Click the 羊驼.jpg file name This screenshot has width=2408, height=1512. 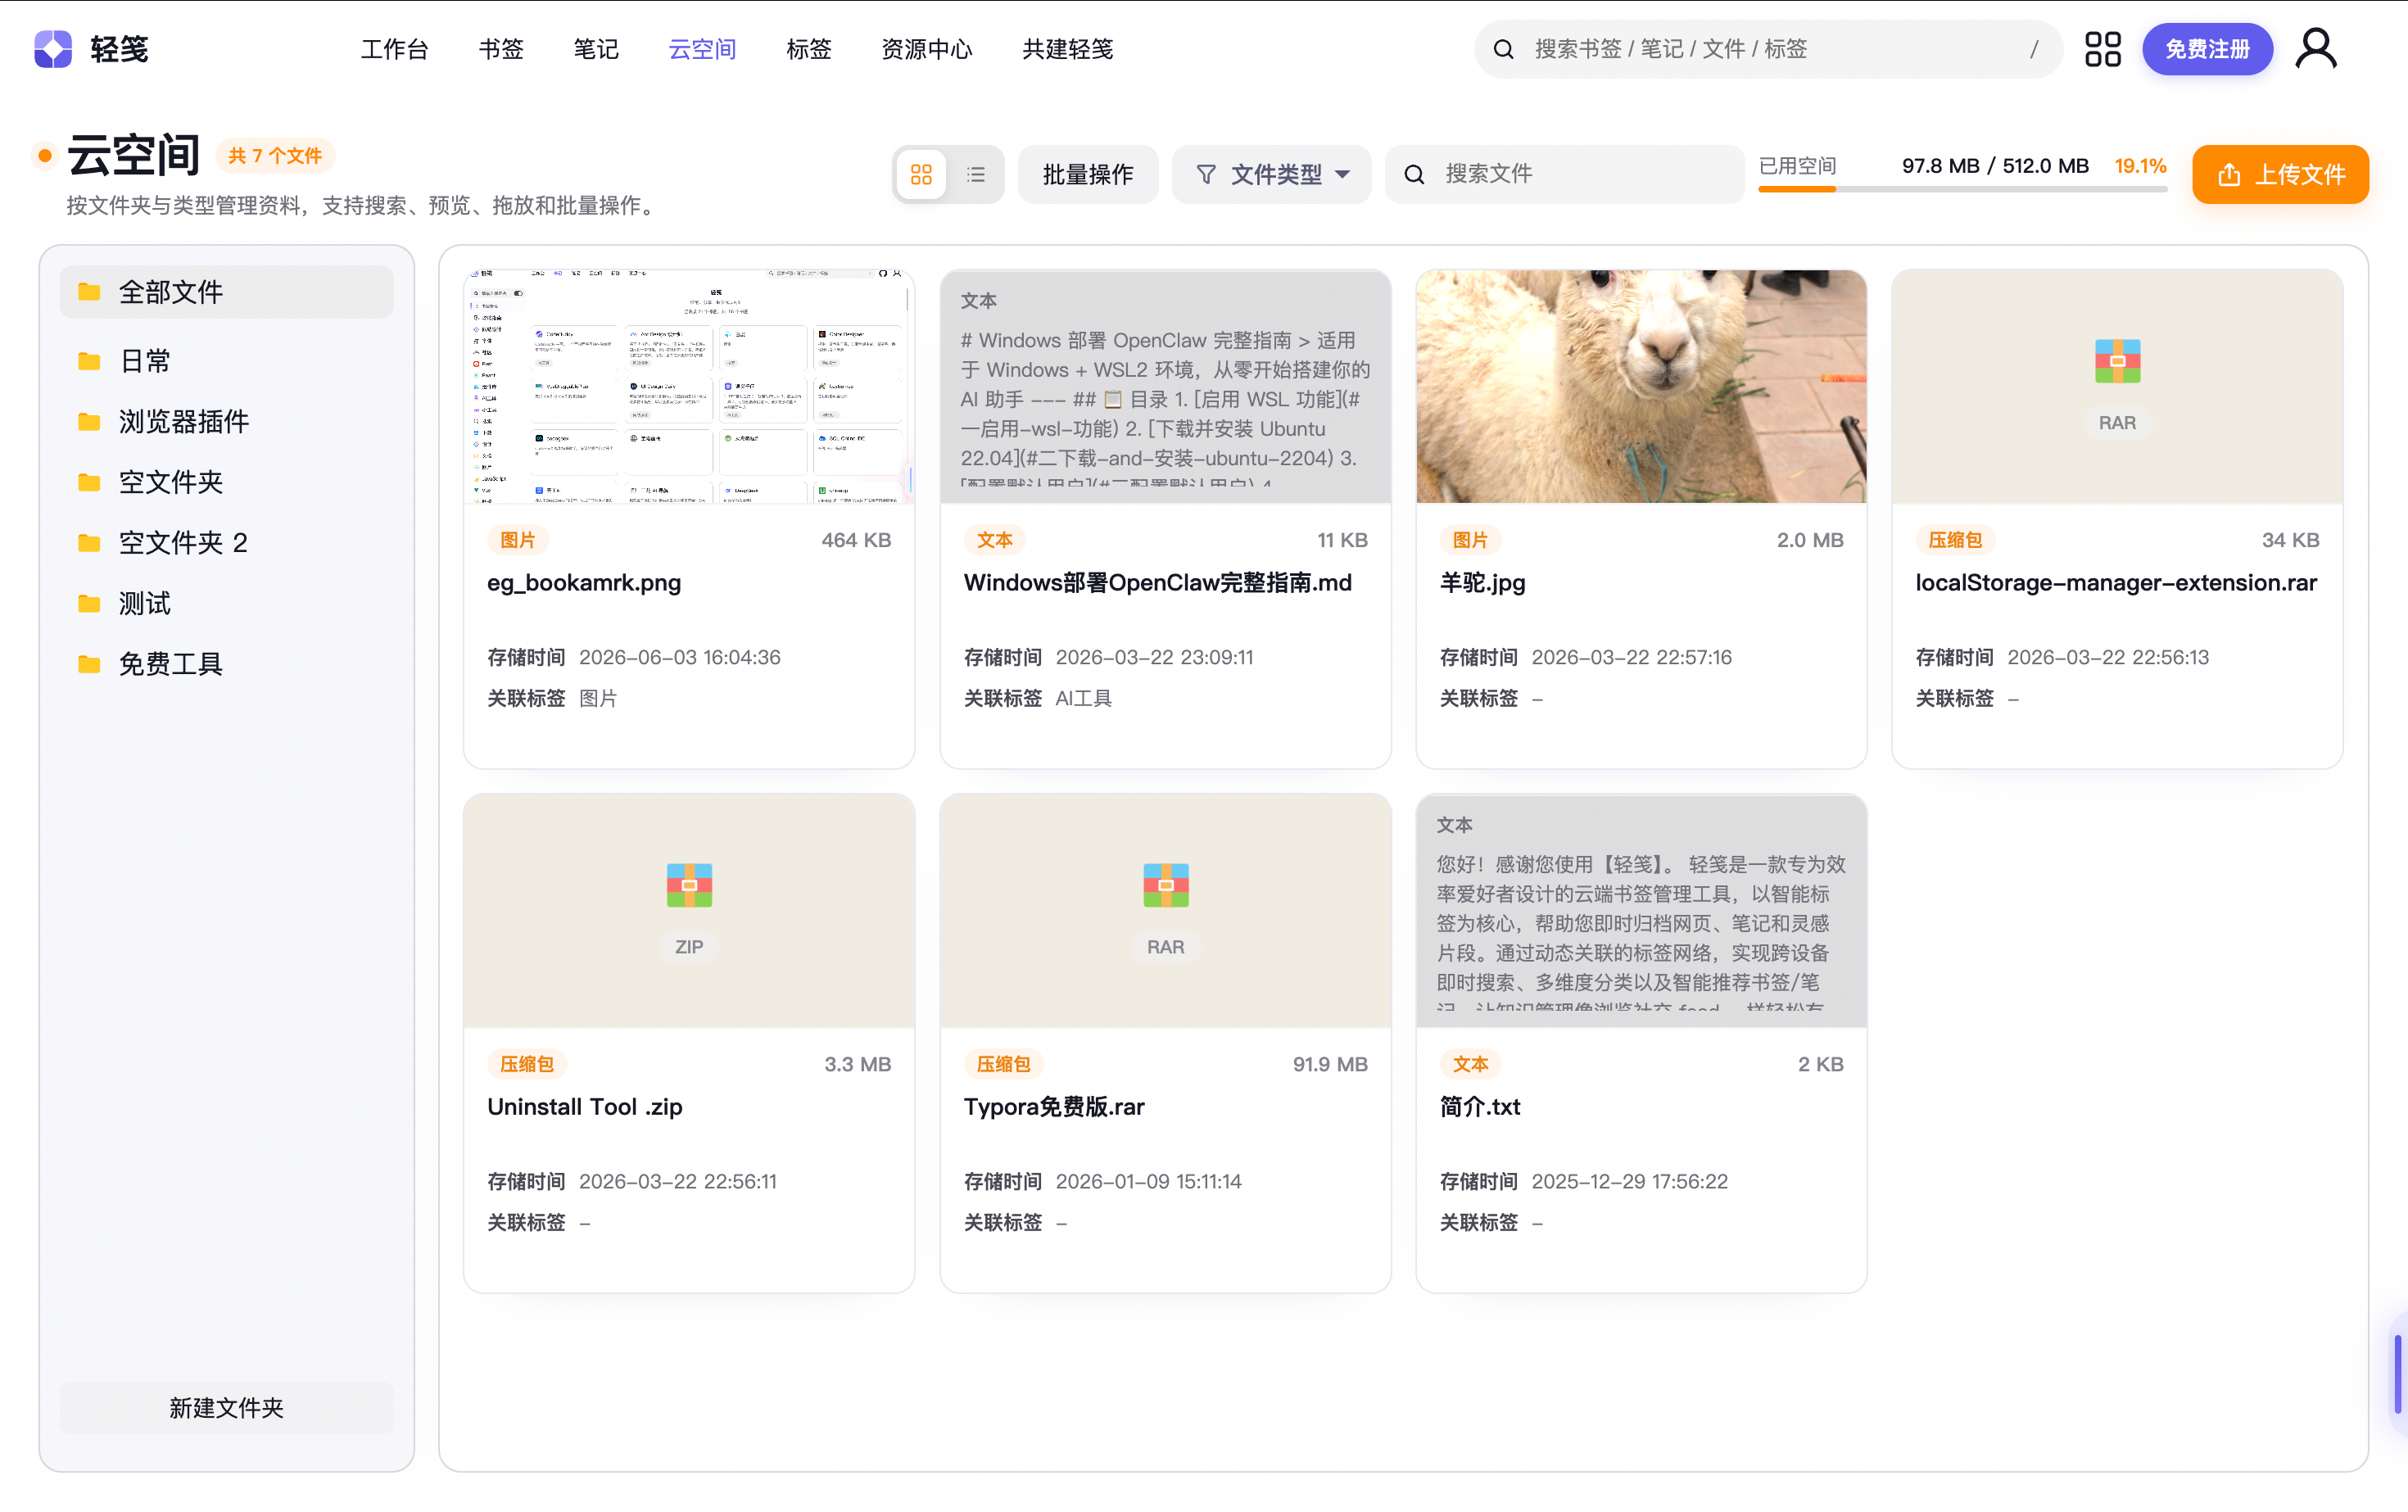[x=1482, y=583]
